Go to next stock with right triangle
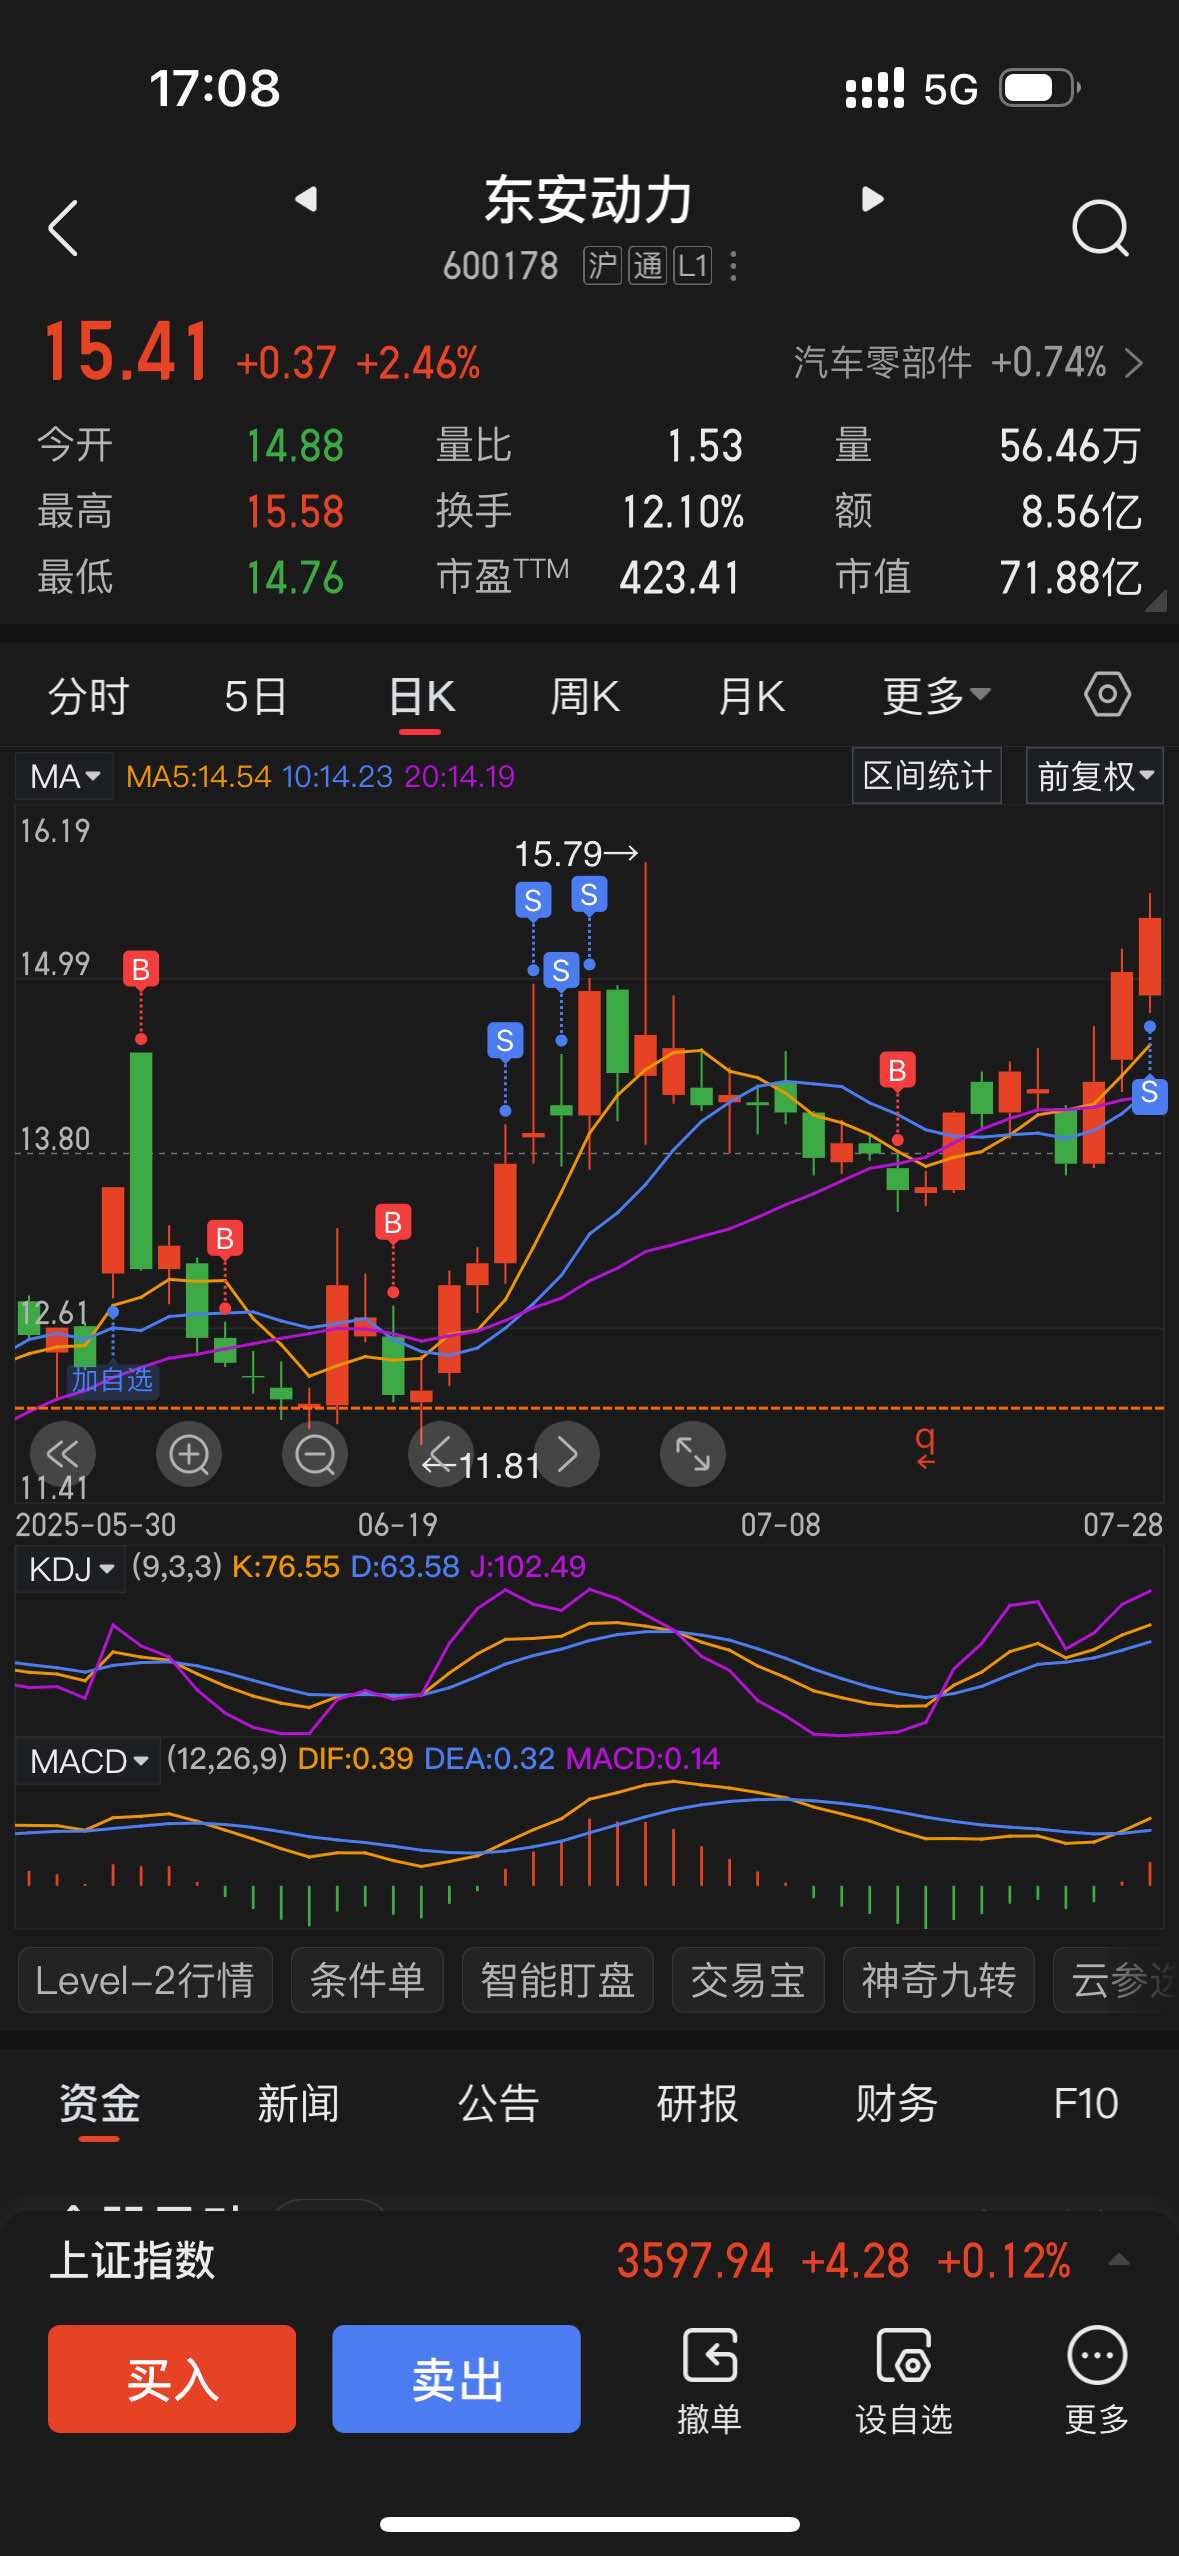This screenshot has width=1179, height=2556. 872,199
